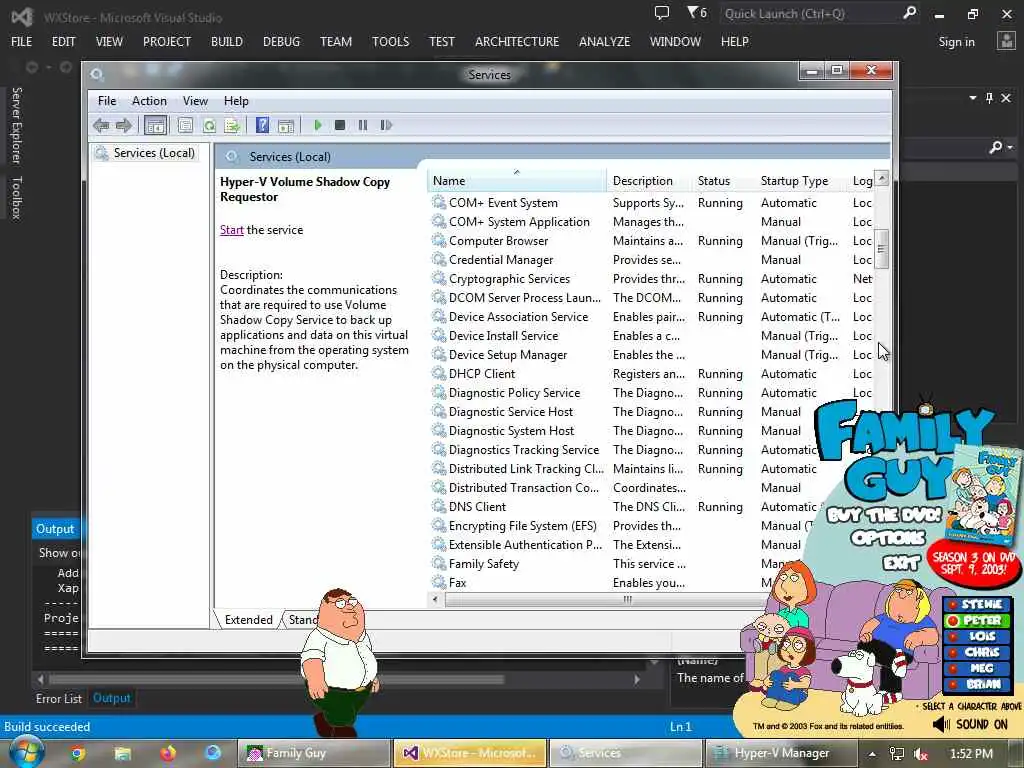
Task: Sort services by the Name column header
Action: point(517,181)
